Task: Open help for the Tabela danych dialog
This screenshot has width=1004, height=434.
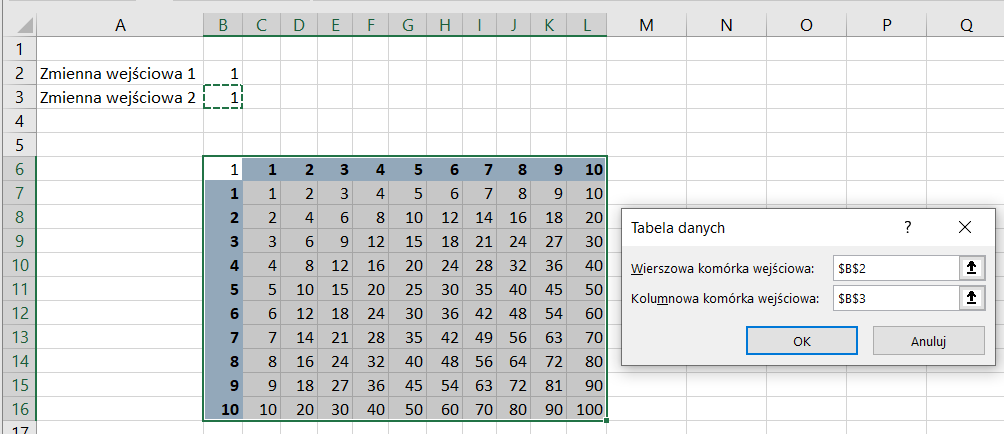Action: (907, 227)
